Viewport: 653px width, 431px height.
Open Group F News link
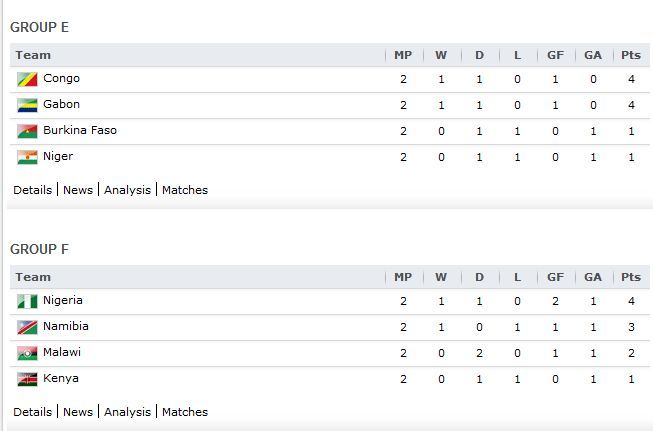78,412
